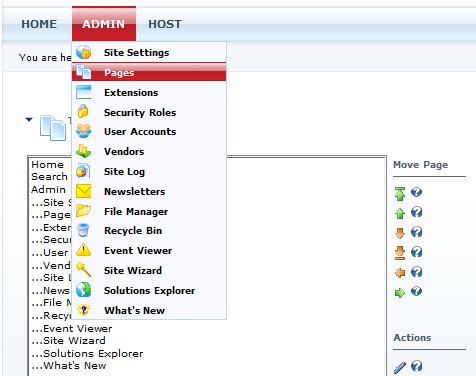Screen dimensions: 476x376
Task: Click the orange promote page left arrow
Action: (400, 273)
